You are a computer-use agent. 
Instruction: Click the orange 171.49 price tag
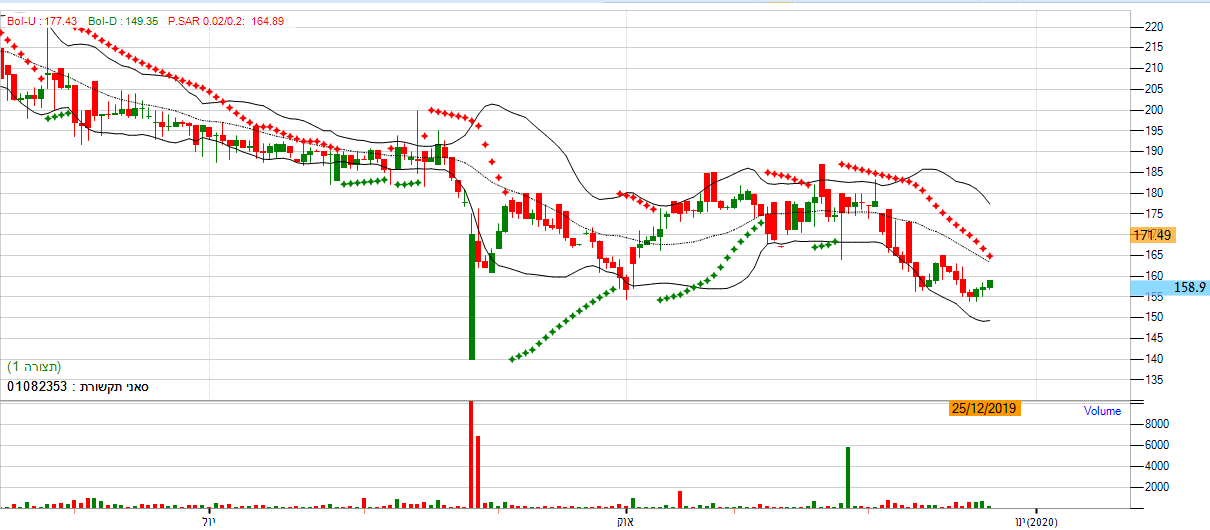(1152, 235)
